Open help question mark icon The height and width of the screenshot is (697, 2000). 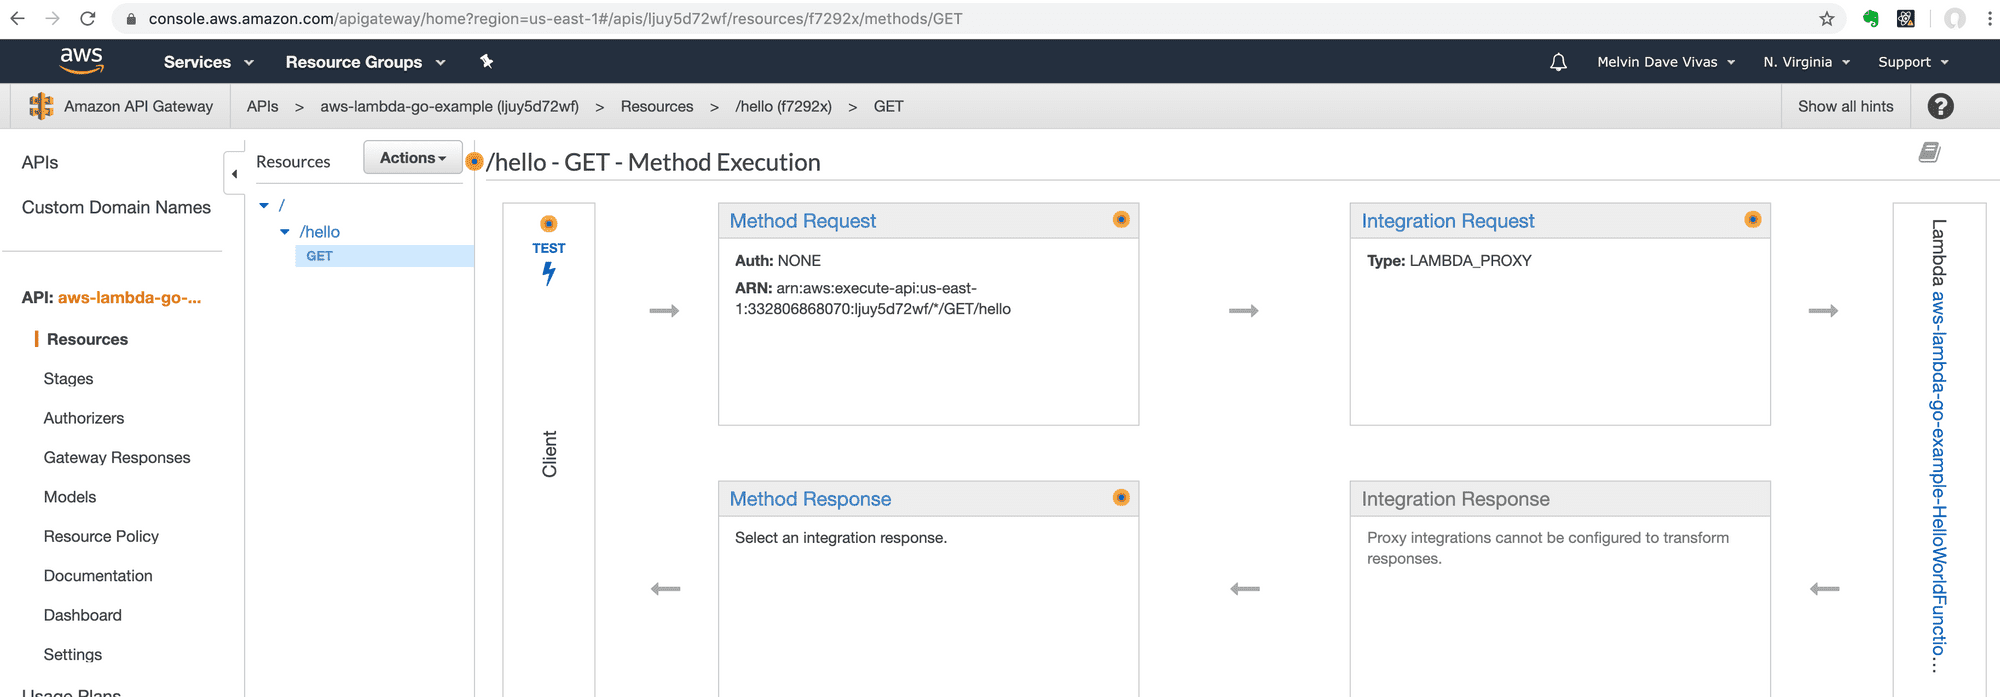pyautogui.click(x=1940, y=106)
